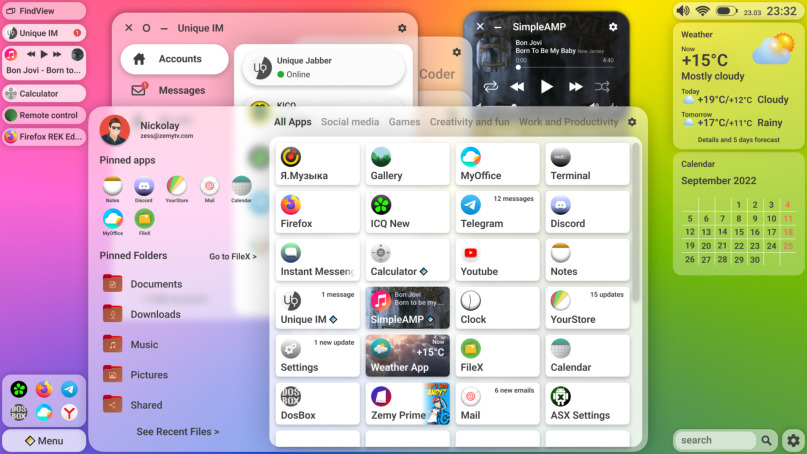The width and height of the screenshot is (807, 454).
Task: Open Youtube app tile
Action: point(498,260)
